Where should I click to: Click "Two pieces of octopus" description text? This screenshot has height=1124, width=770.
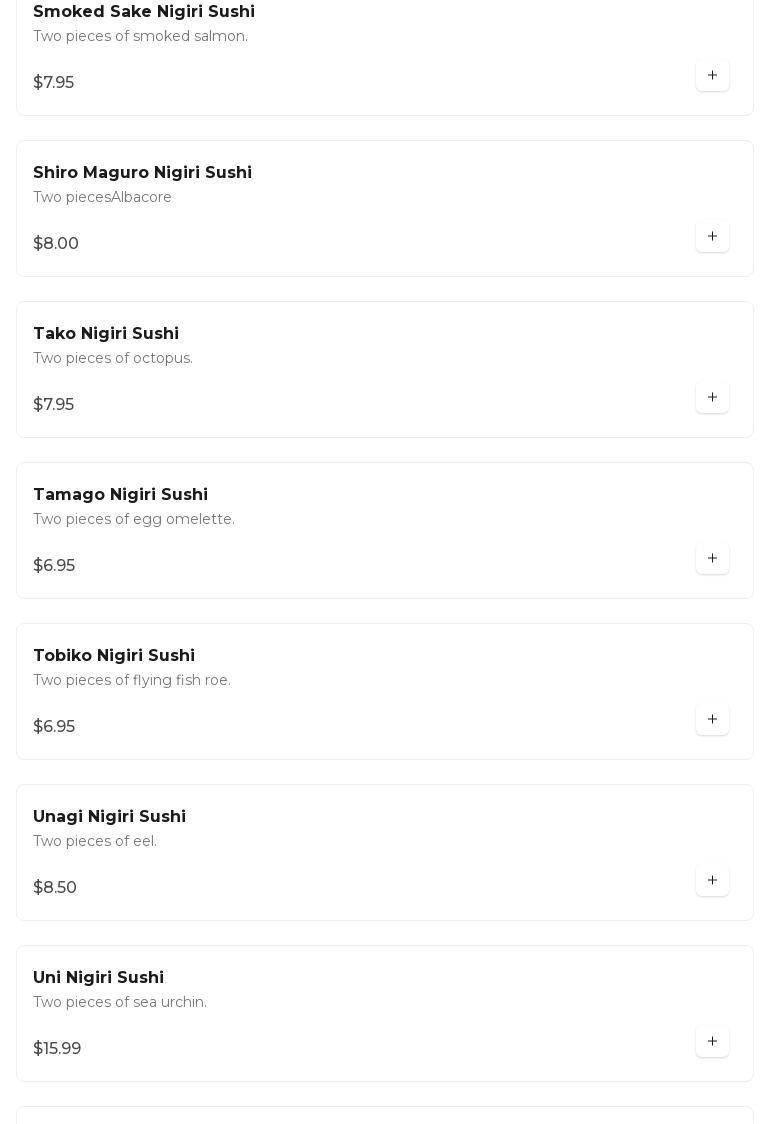click(113, 359)
